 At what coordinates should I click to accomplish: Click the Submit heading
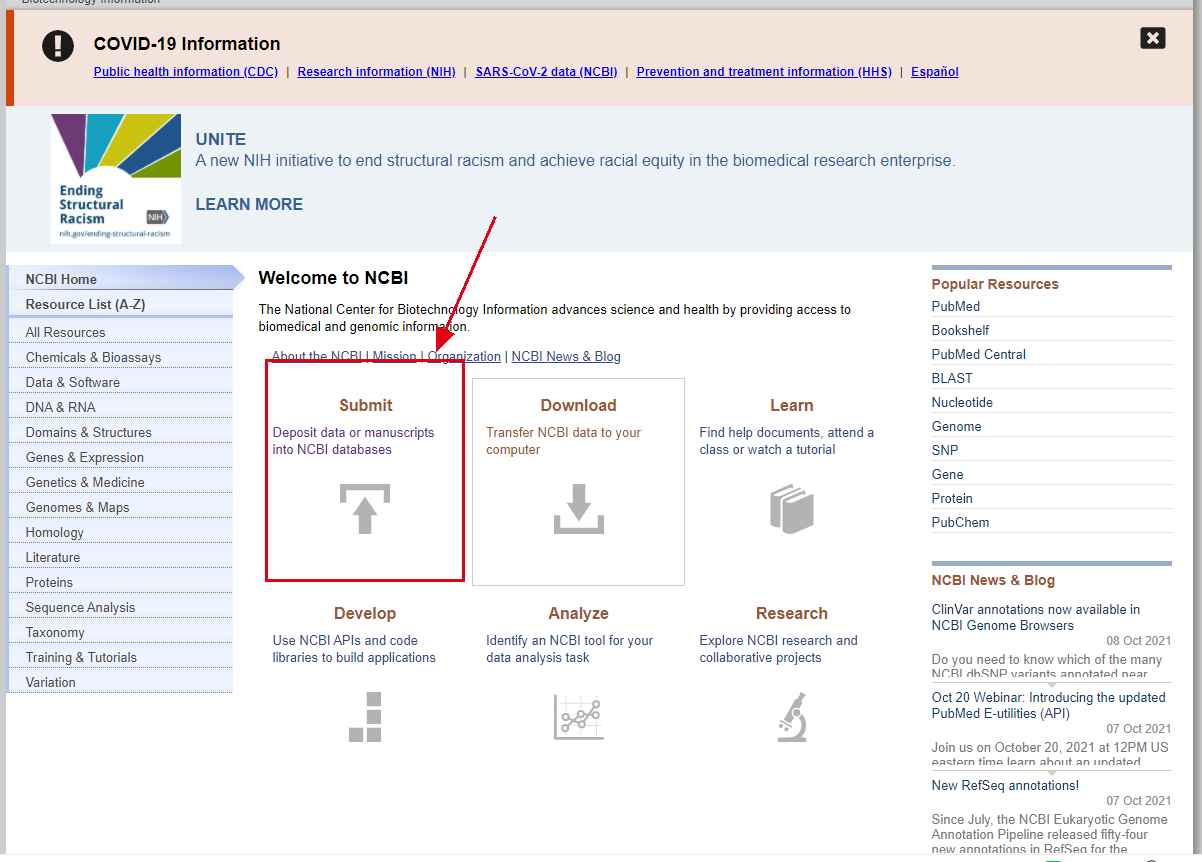[x=365, y=405]
